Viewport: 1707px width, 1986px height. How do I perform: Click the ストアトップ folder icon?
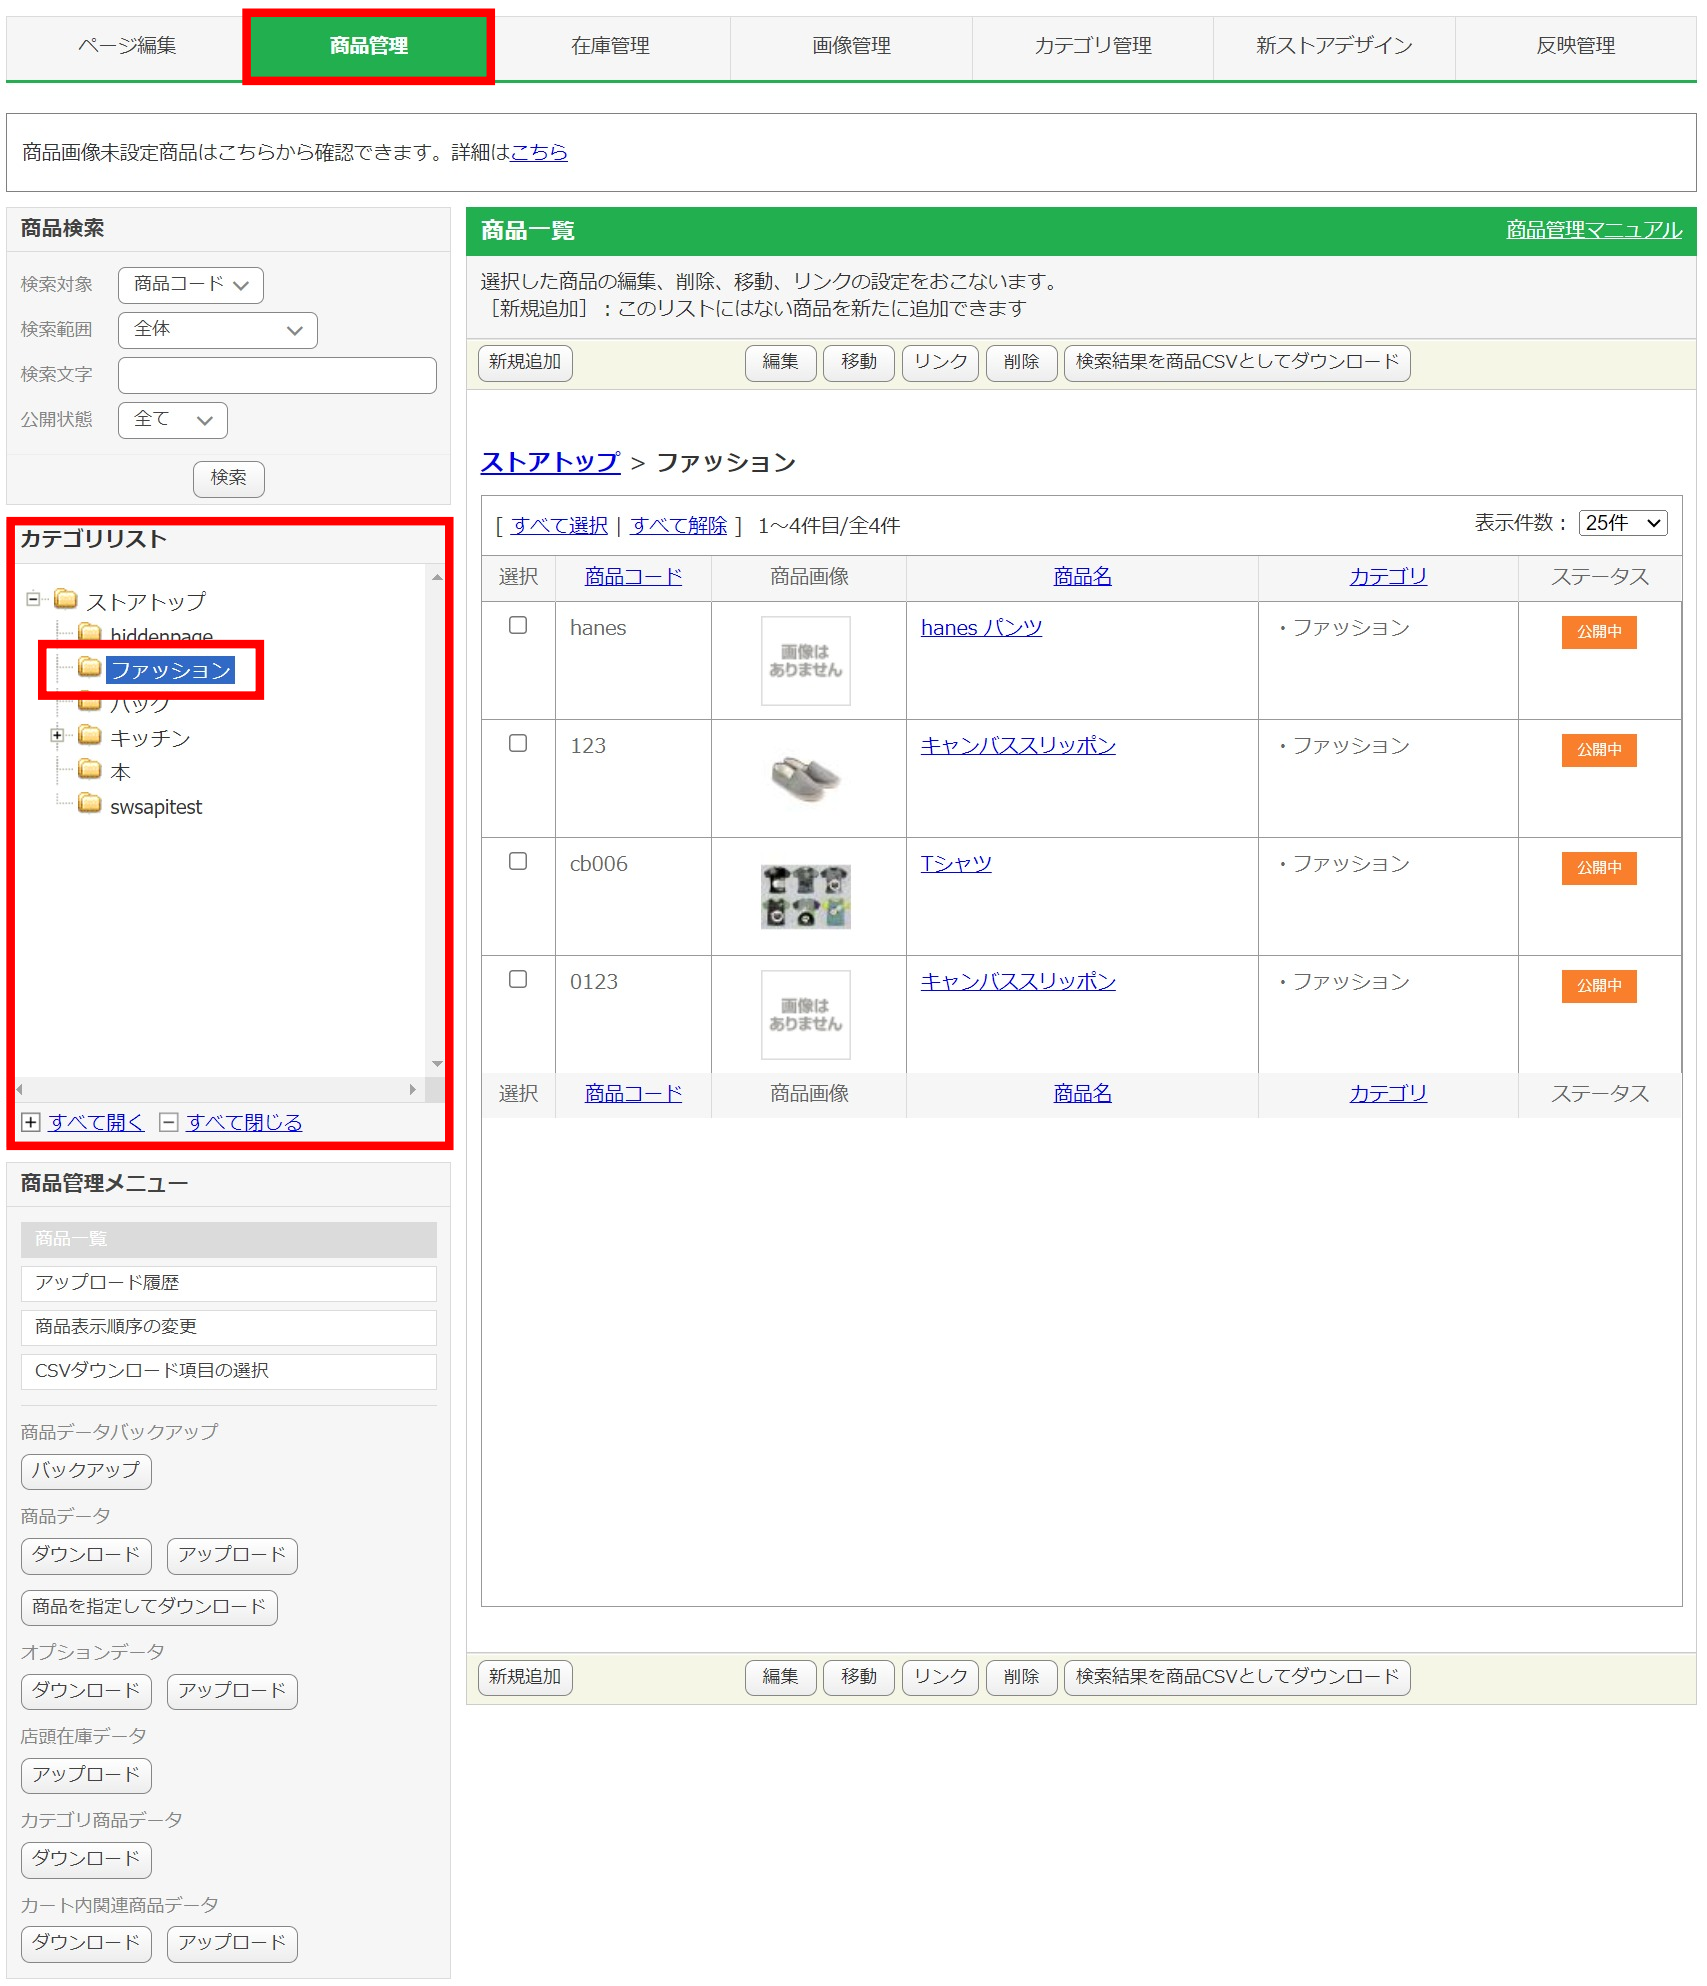(x=66, y=599)
